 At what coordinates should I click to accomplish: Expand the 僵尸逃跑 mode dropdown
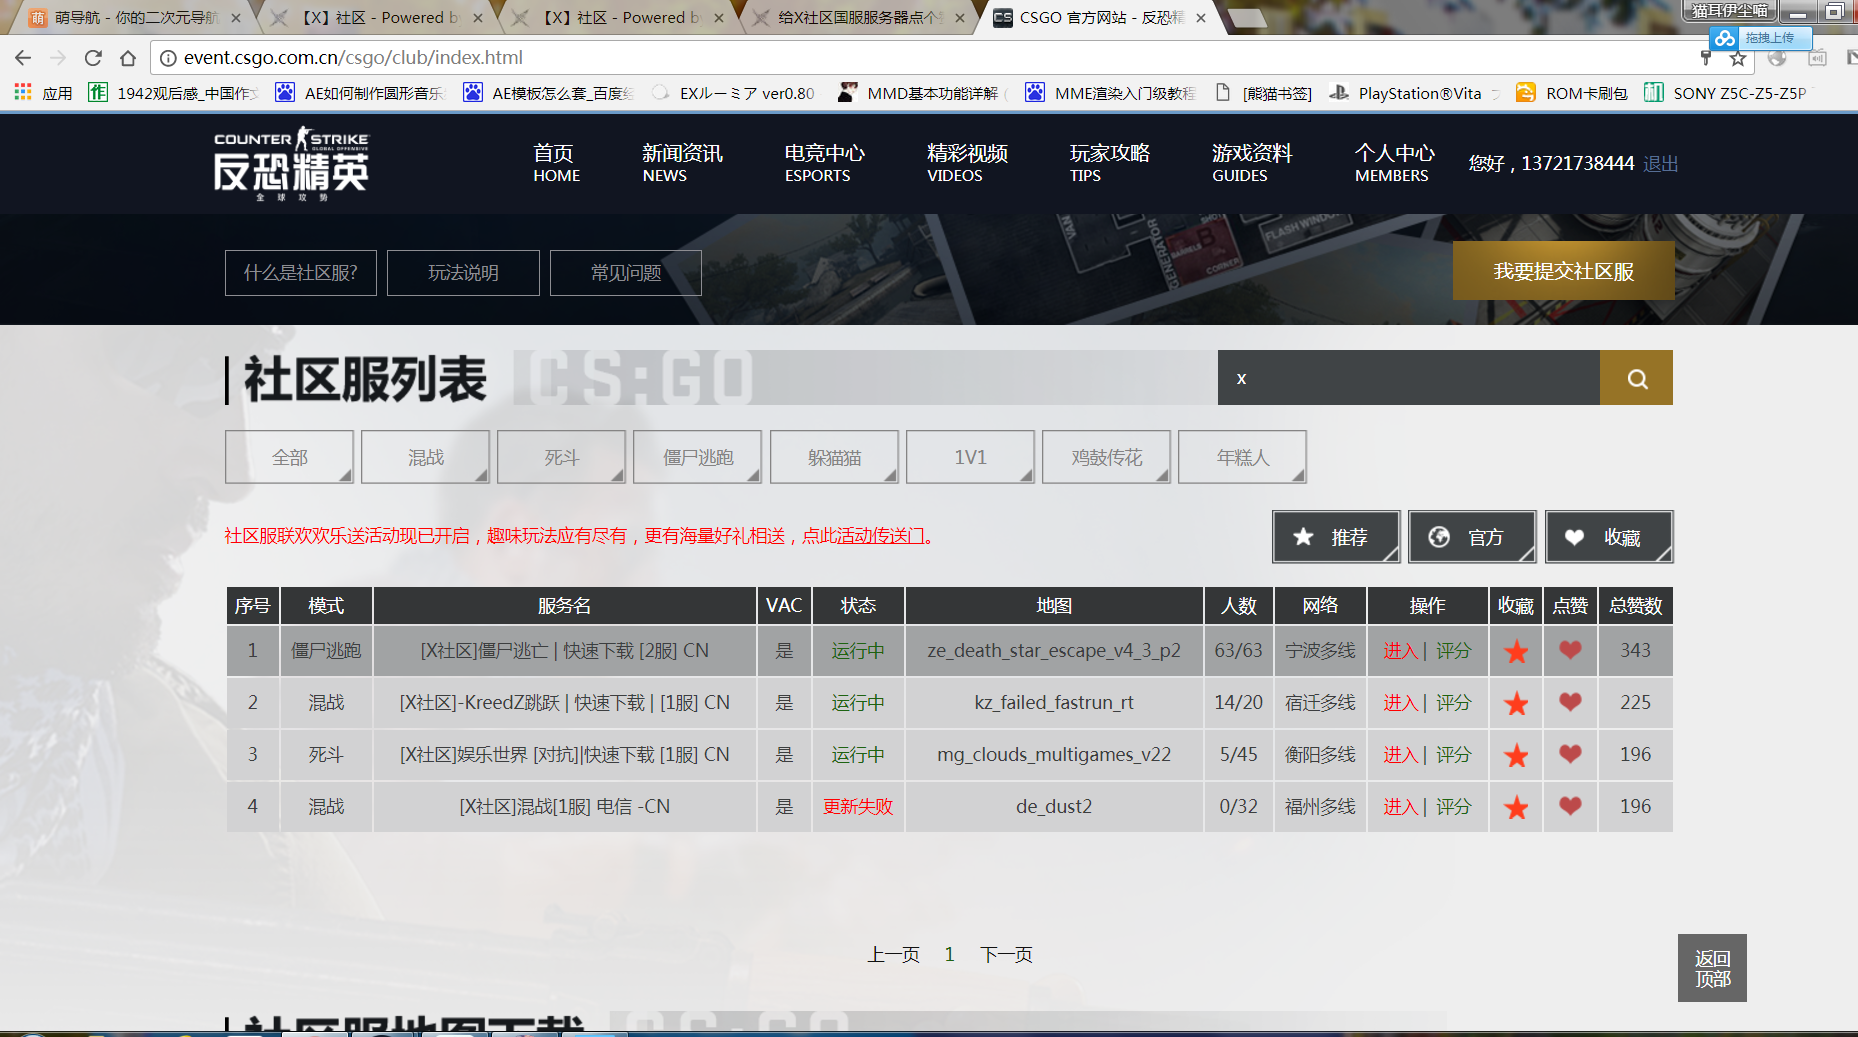[697, 456]
